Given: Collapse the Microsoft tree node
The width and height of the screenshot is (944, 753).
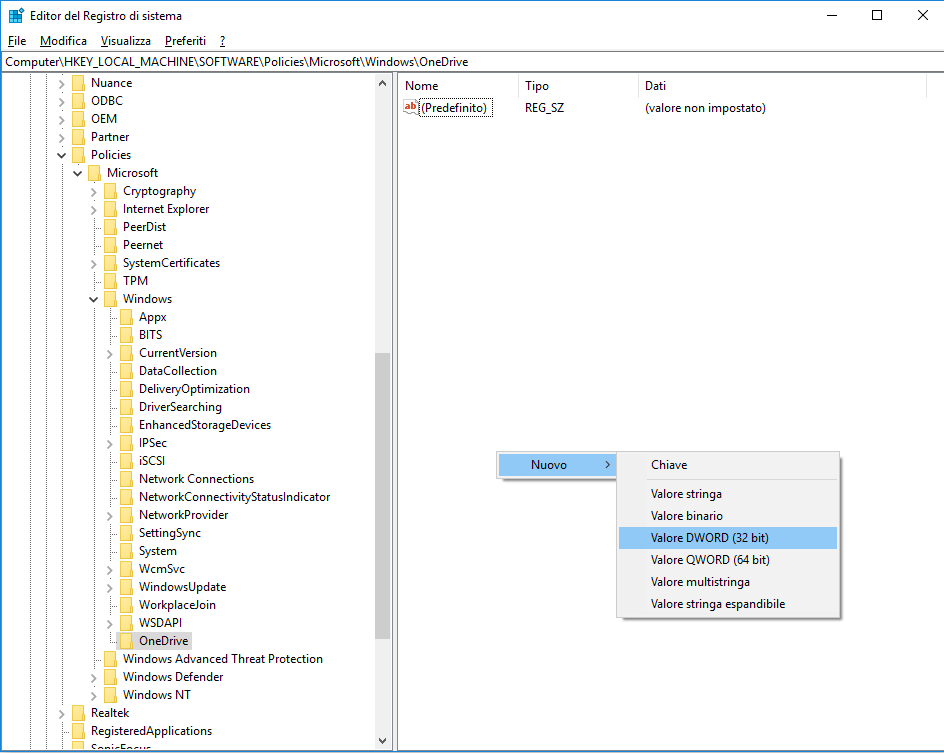Looking at the screenshot, I should point(77,172).
